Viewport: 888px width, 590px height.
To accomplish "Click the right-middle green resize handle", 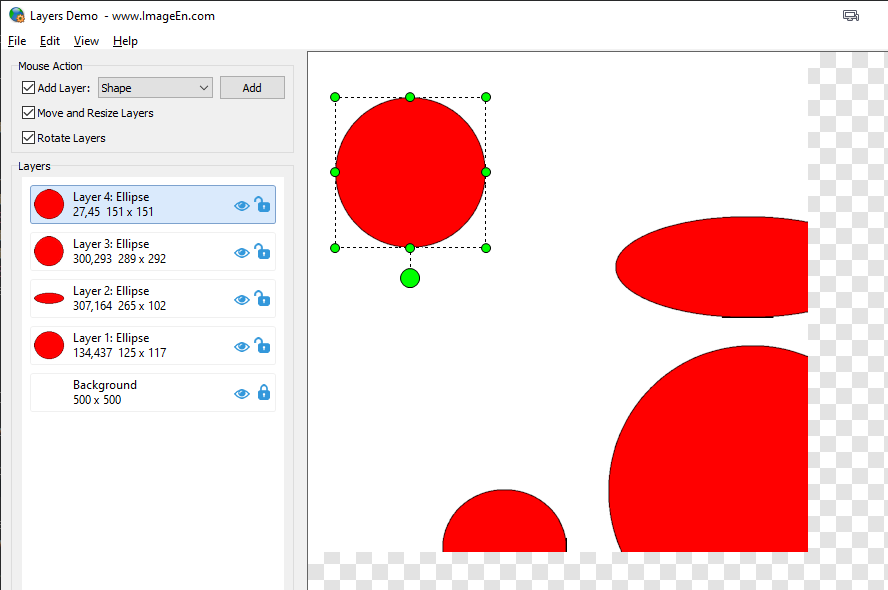I will point(486,172).
